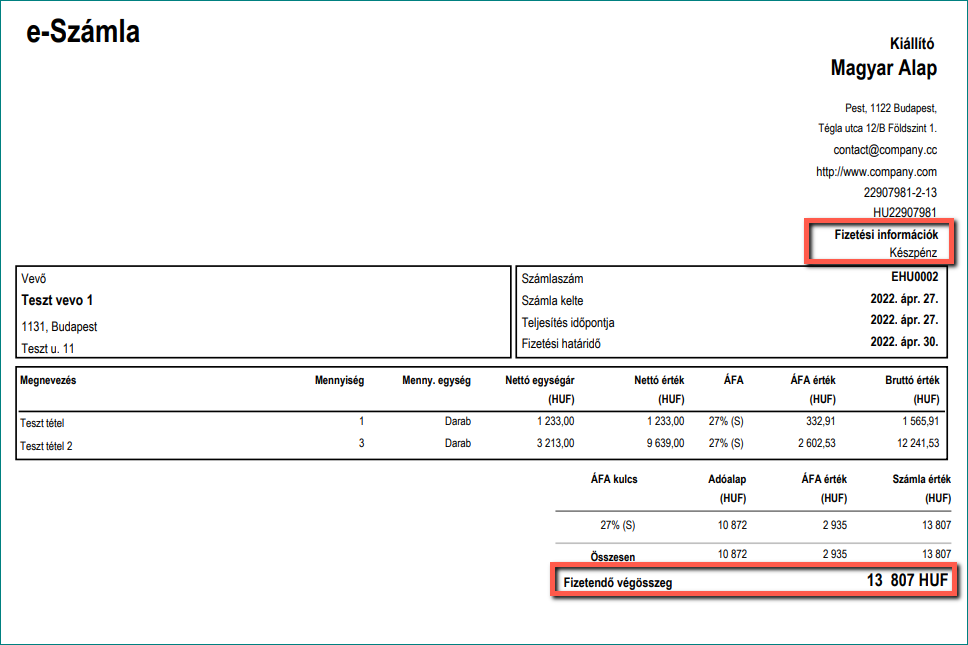
Task: Select the Teszt tétel 2 item name
Action: click(46, 446)
